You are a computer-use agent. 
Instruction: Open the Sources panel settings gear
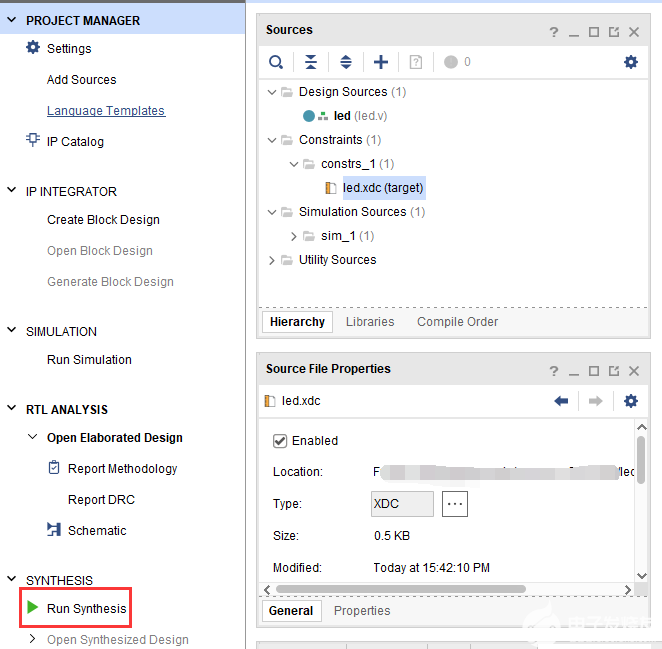(630, 62)
